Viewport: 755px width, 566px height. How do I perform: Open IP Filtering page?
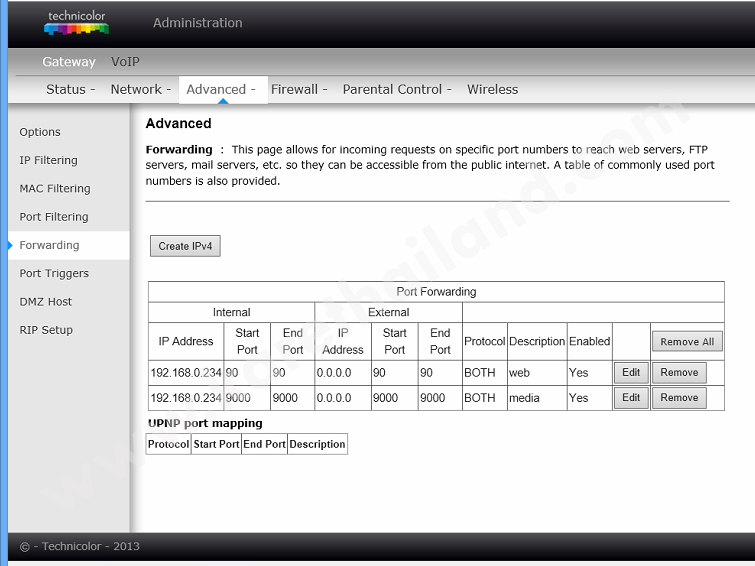(x=48, y=160)
